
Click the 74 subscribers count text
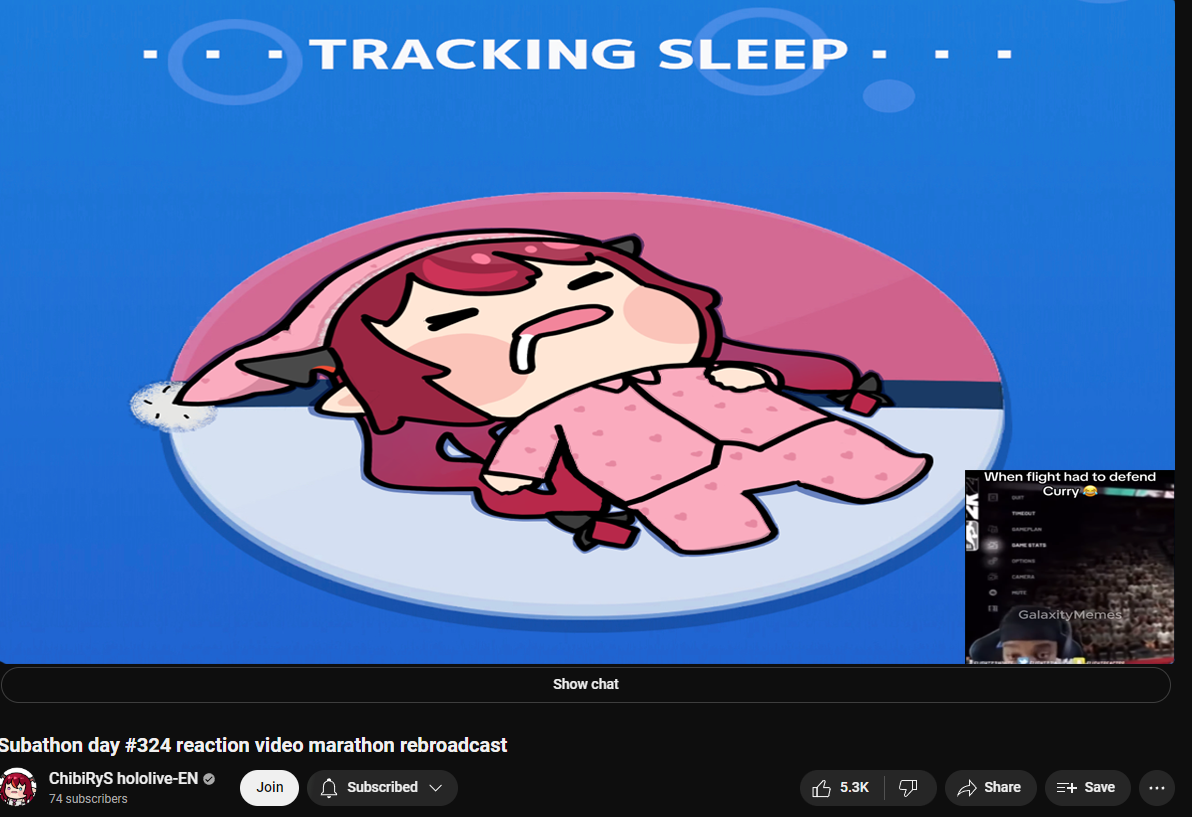88,799
